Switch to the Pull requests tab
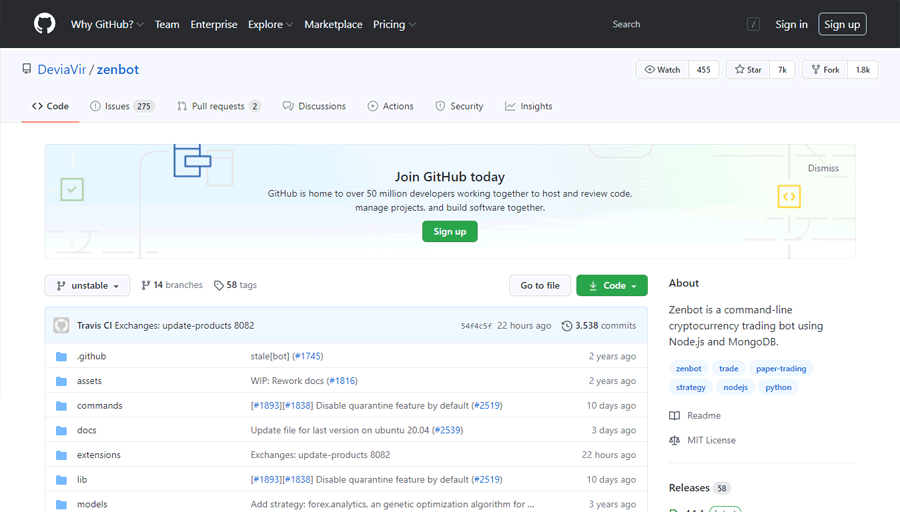The height and width of the screenshot is (512, 900). (219, 106)
